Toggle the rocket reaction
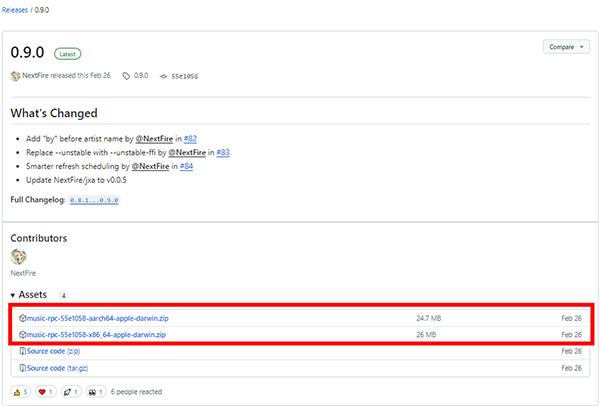The image size is (600, 406). click(x=71, y=392)
